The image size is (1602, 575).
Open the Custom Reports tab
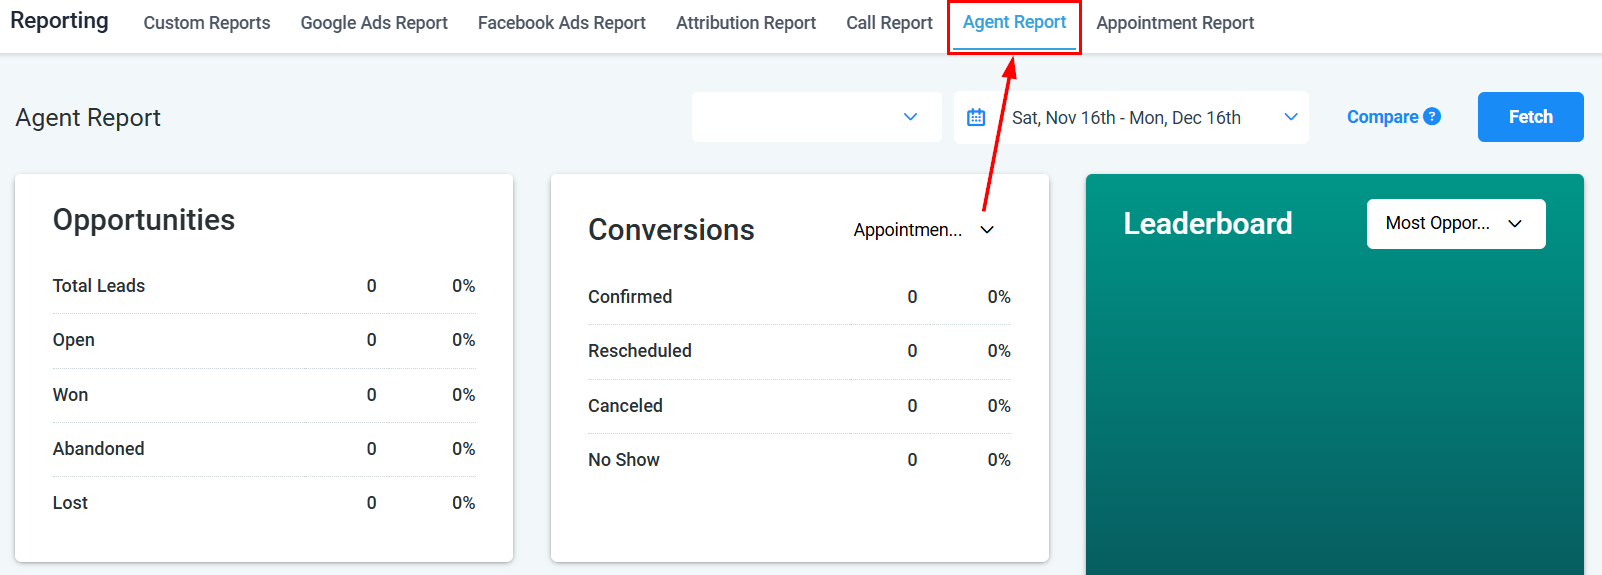pos(207,23)
